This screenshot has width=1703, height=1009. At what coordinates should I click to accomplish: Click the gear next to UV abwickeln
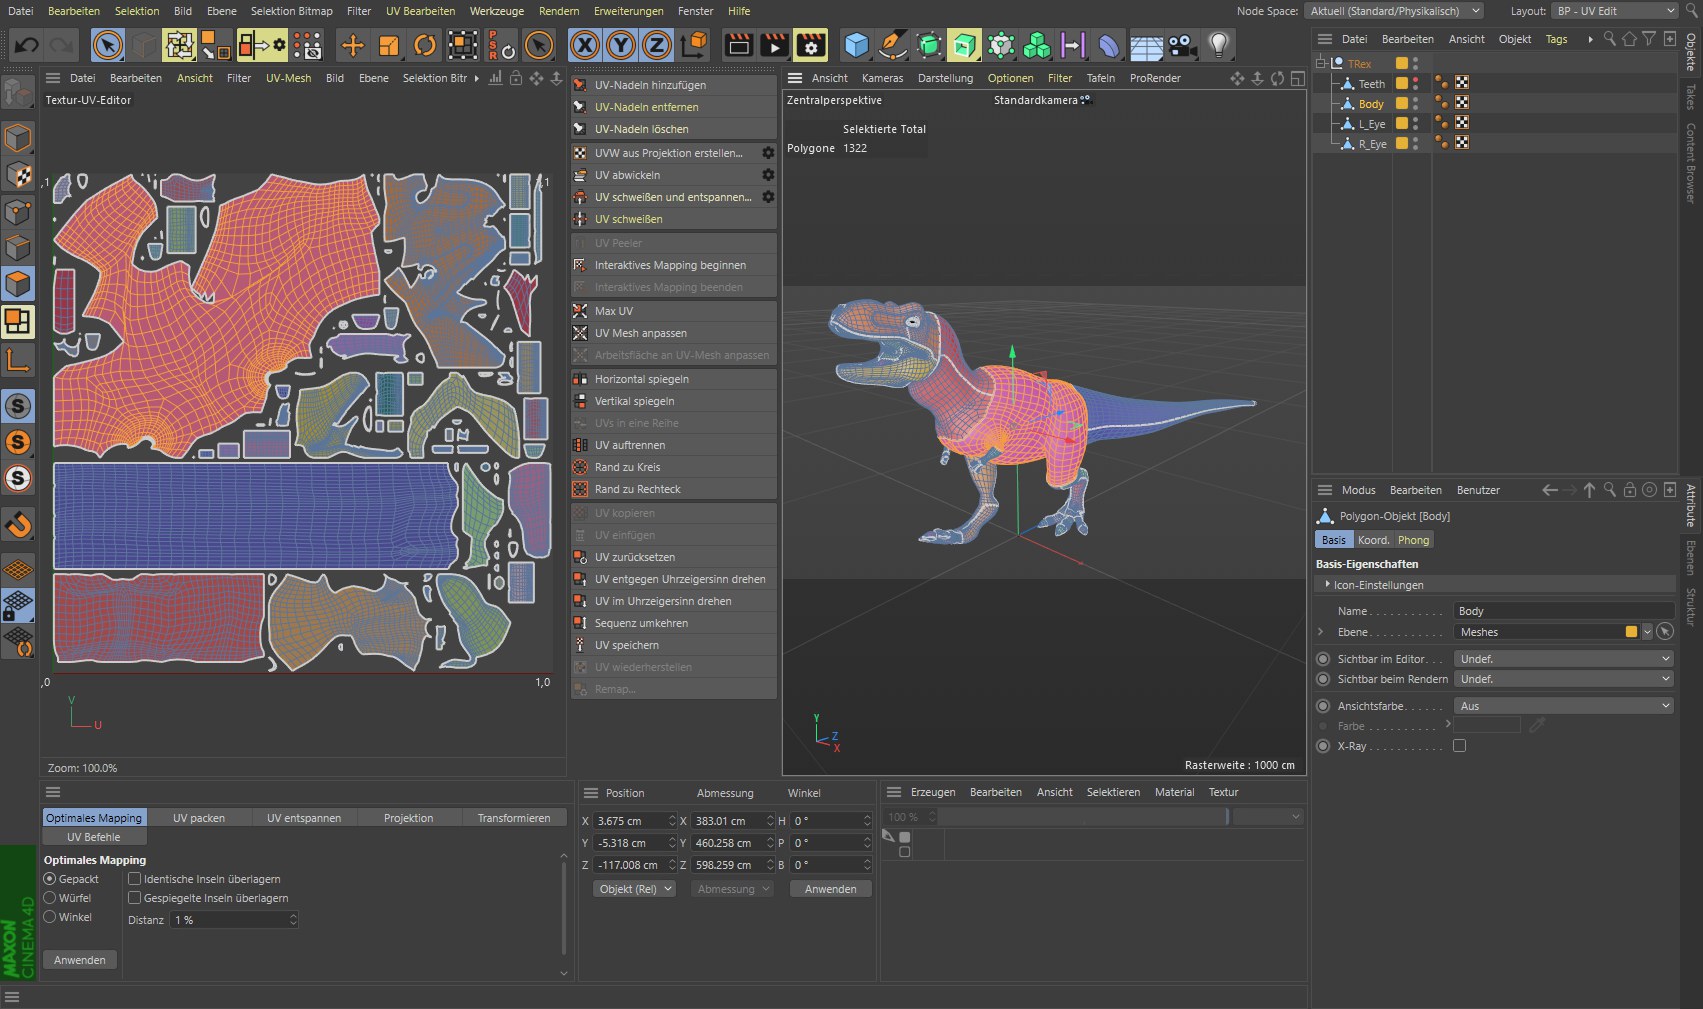pyautogui.click(x=768, y=175)
